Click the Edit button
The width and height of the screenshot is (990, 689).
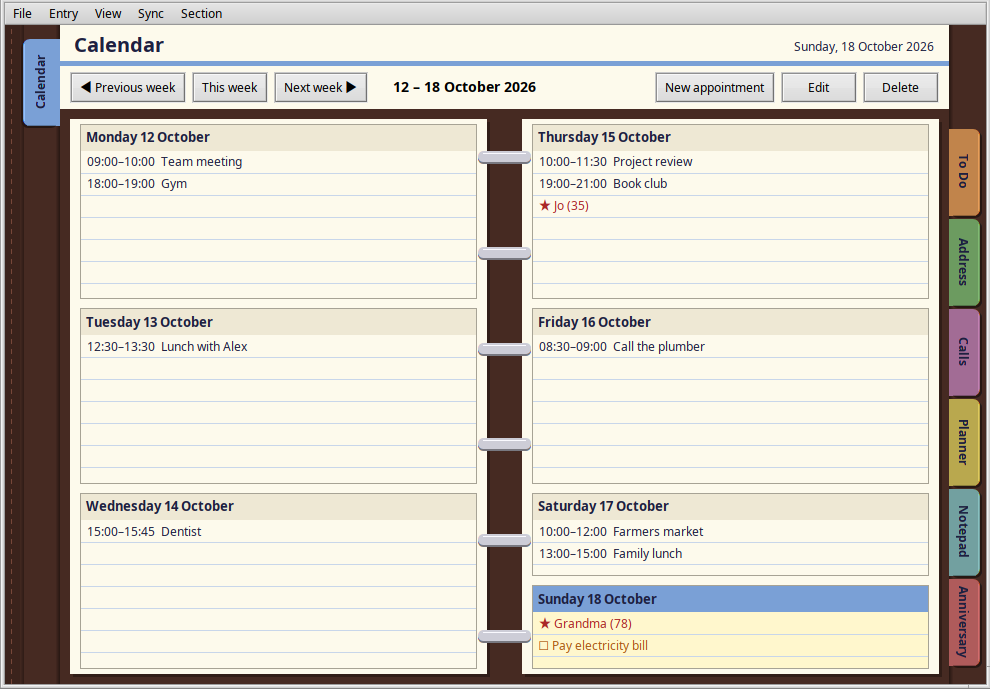[x=819, y=87]
